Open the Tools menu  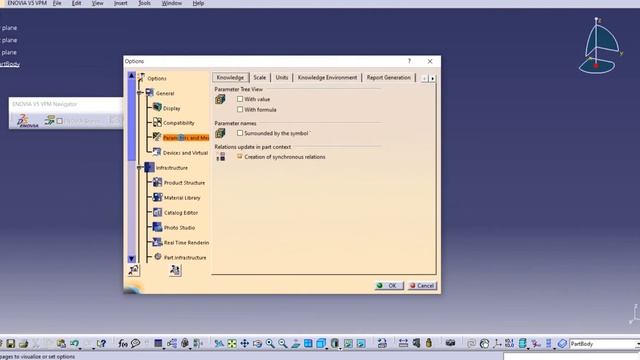[x=144, y=3]
